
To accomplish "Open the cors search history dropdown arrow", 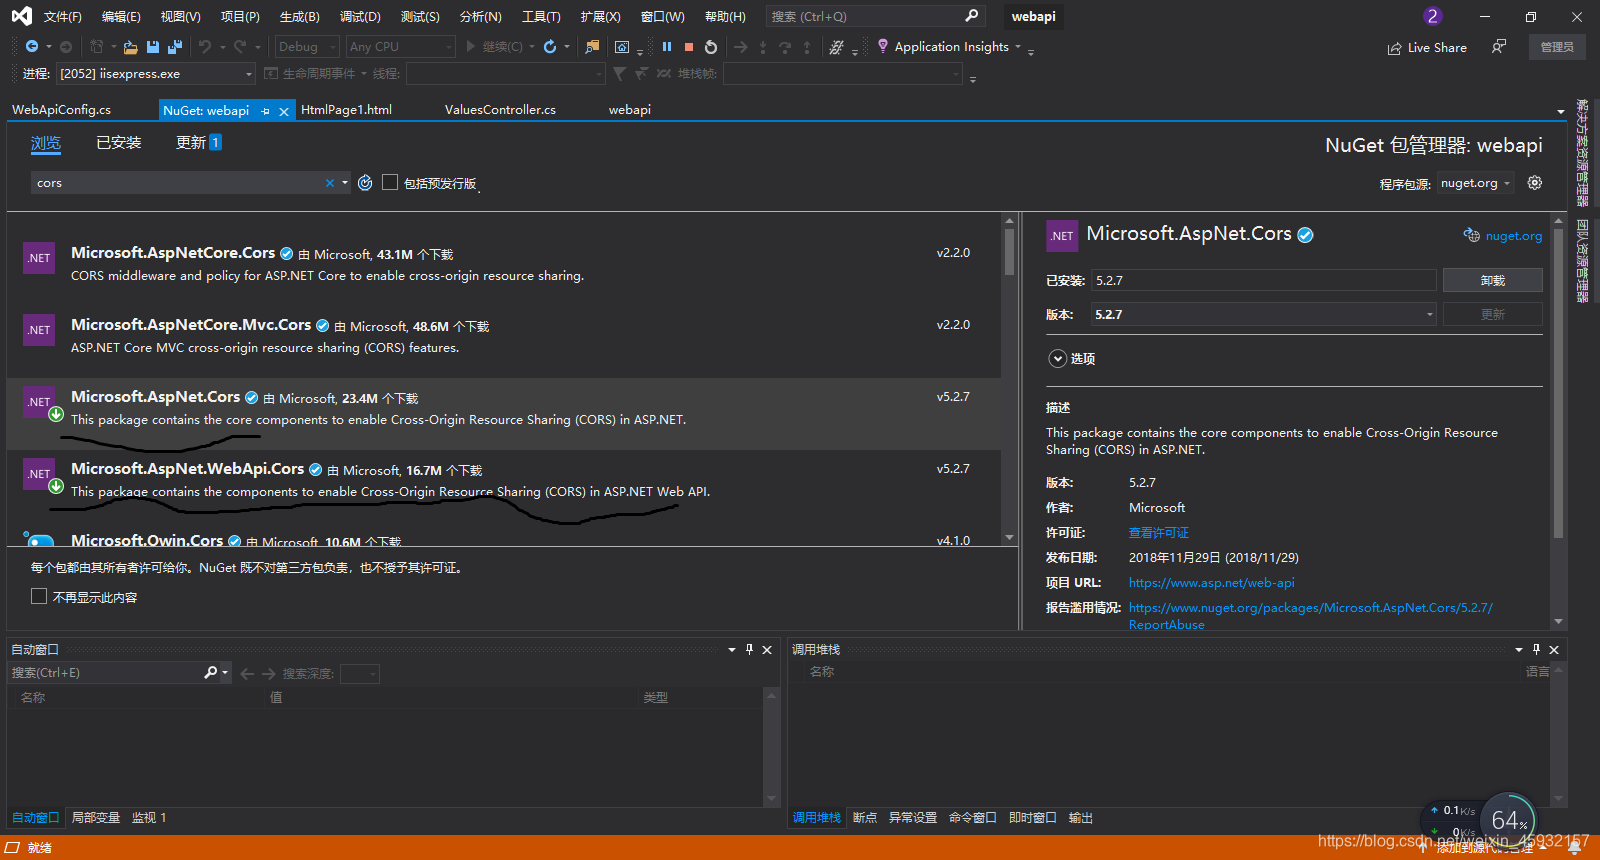I will click(x=345, y=183).
